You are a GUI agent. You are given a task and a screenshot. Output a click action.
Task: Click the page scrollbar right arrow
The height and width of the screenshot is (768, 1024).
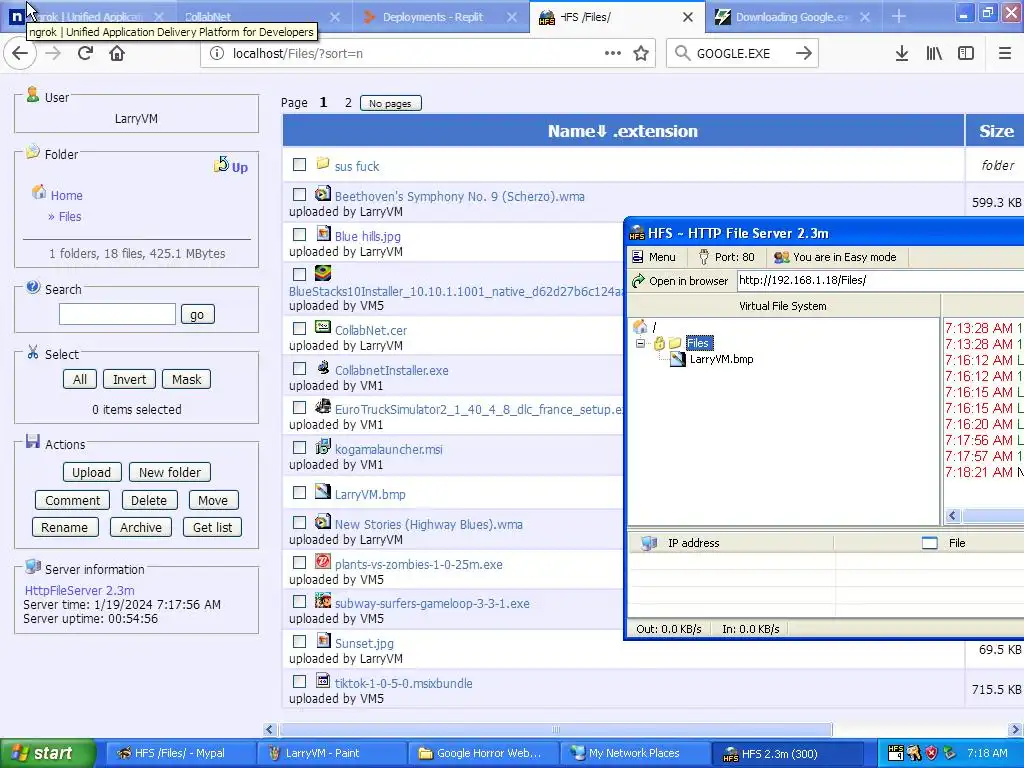click(1016, 729)
